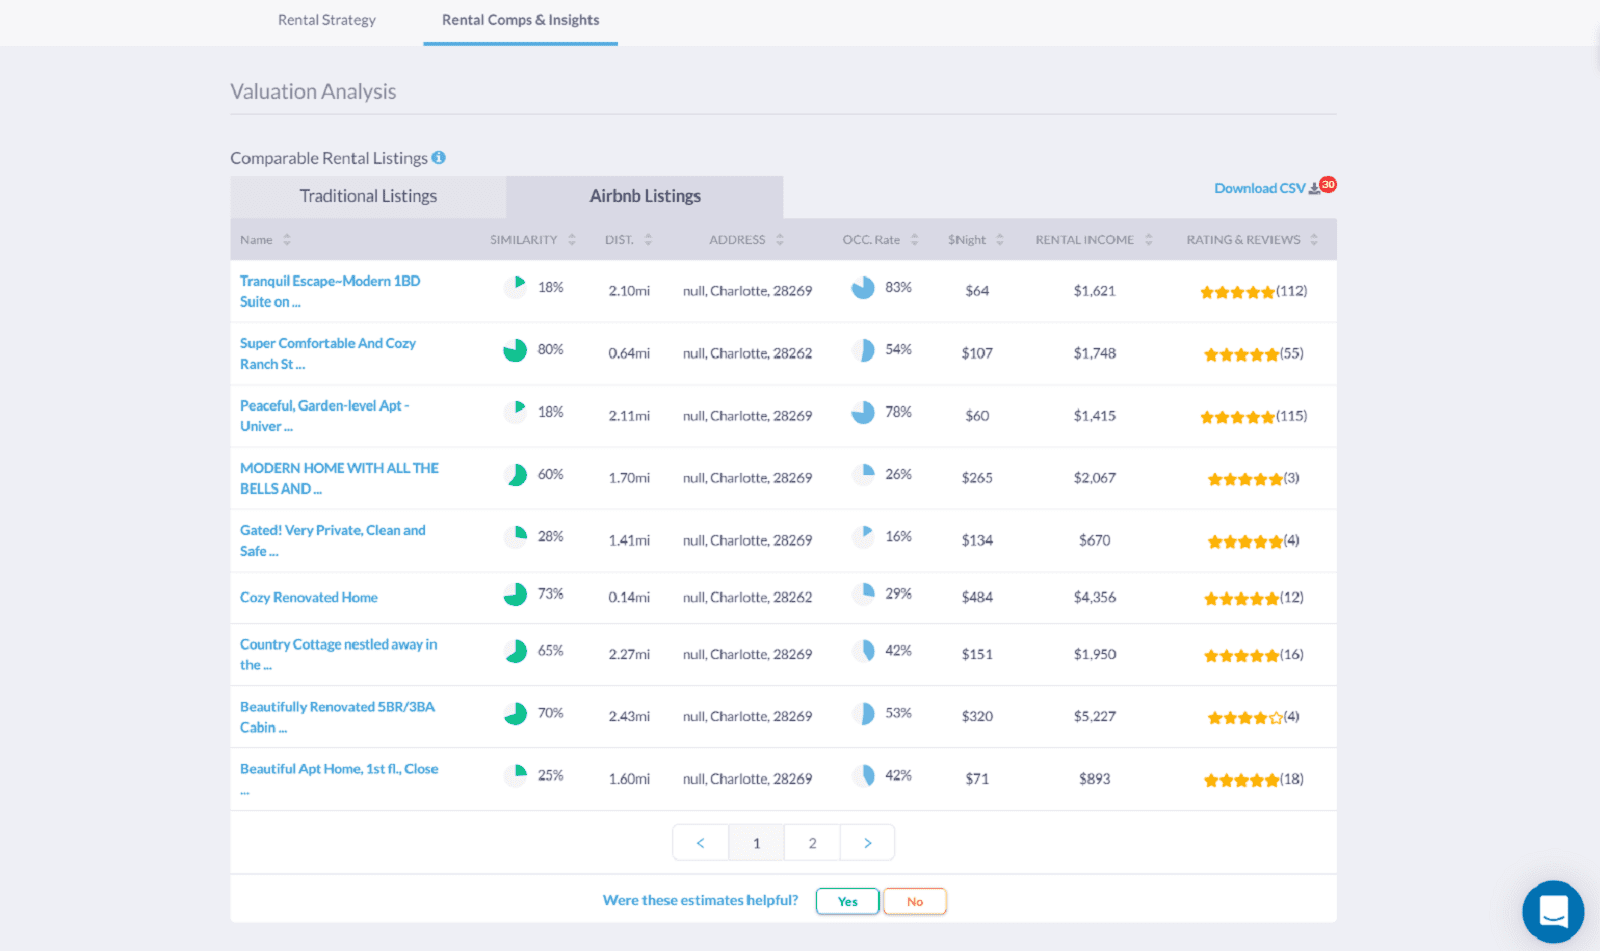This screenshot has width=1600, height=951.
Task: Open the chat bubble in the corner
Action: click(1553, 911)
